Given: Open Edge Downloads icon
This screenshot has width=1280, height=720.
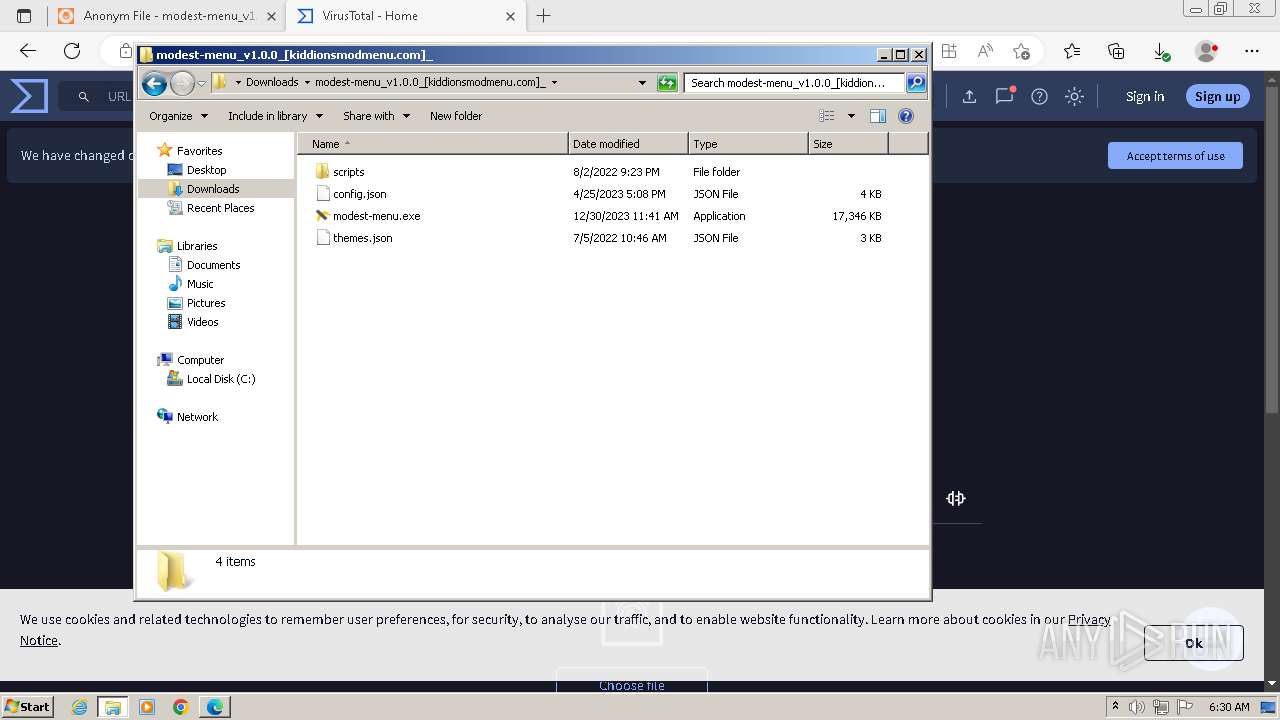Looking at the screenshot, I should click(x=1161, y=51).
